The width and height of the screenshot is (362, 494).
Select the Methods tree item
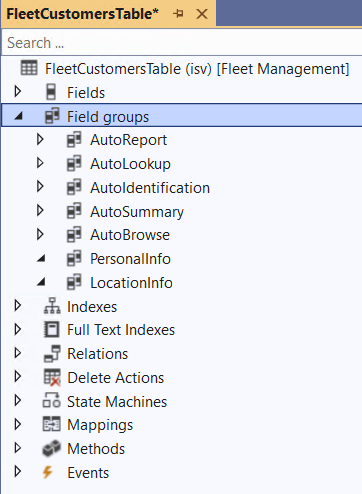click(96, 449)
